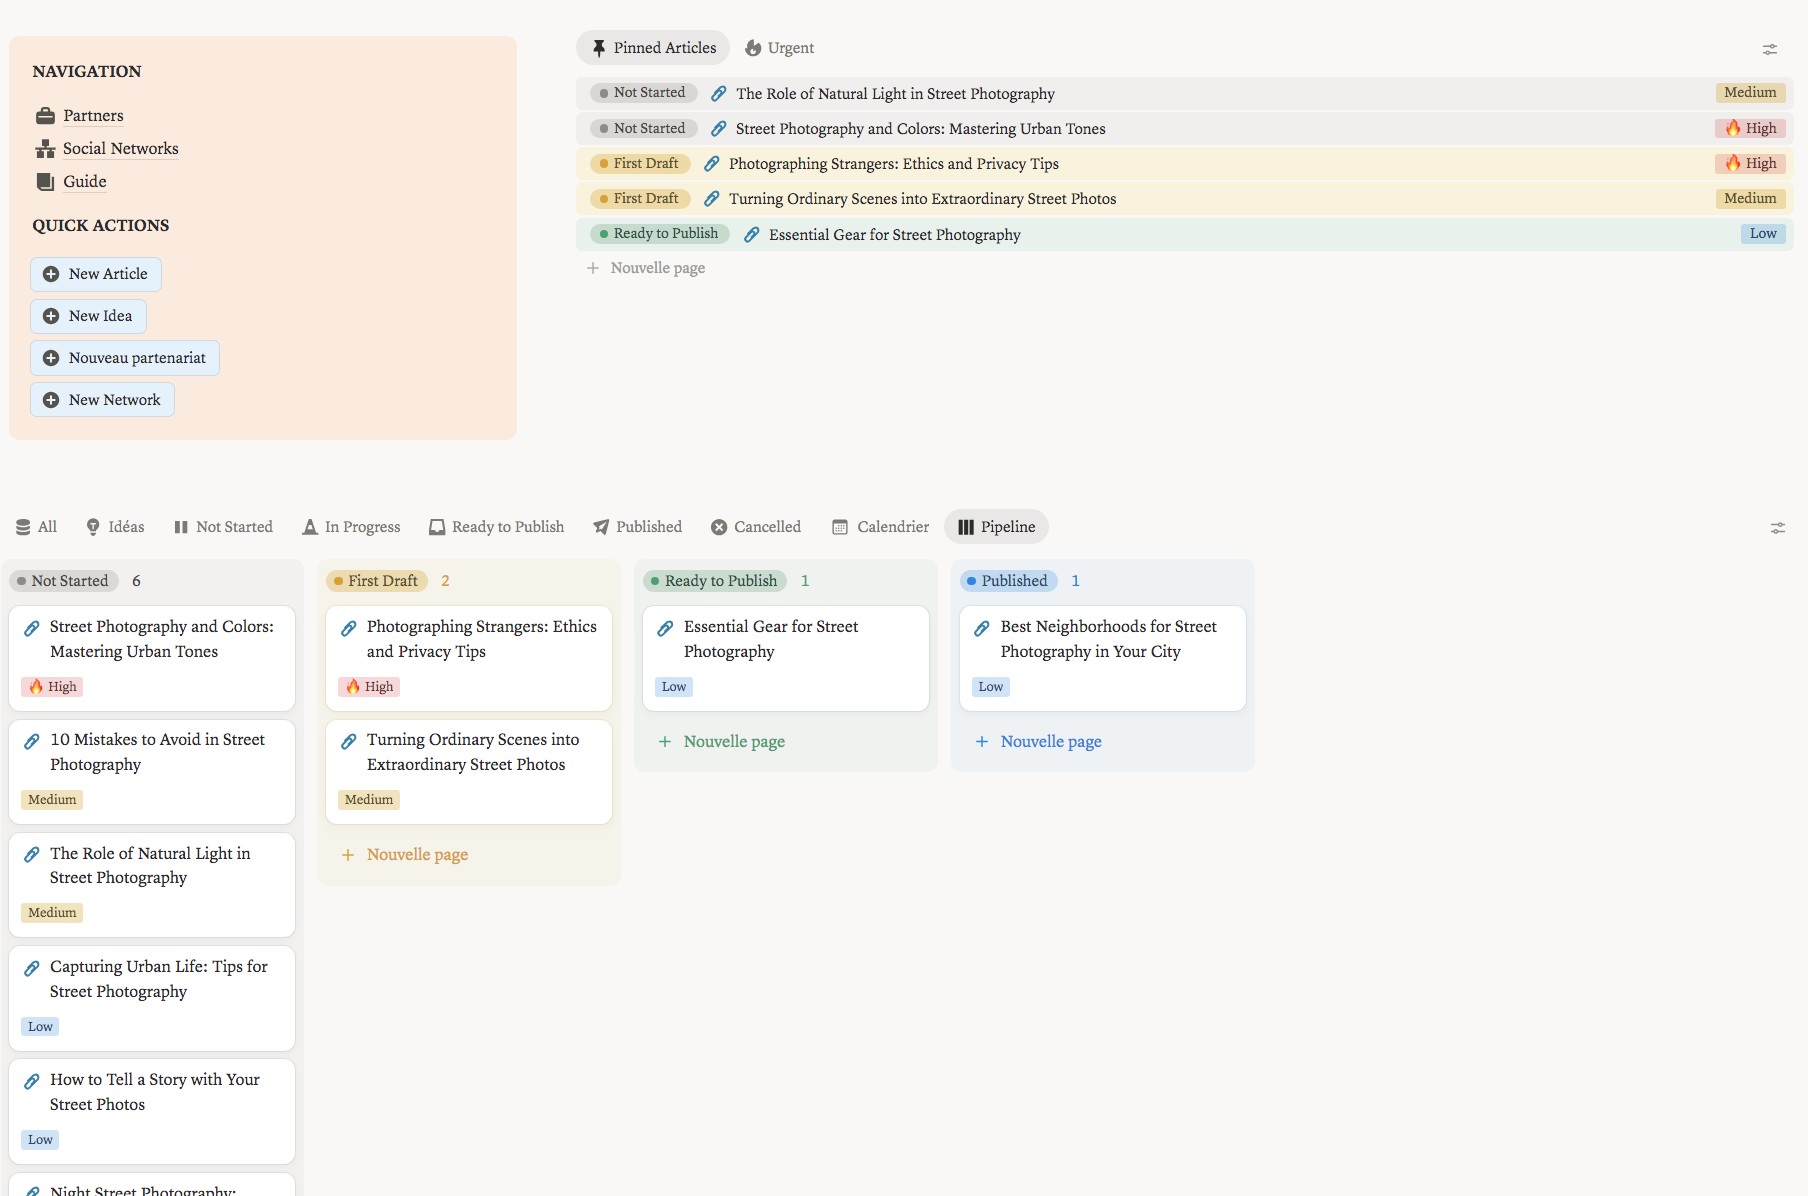The width and height of the screenshot is (1808, 1196).
Task: Open the Calendrier view tab
Action: coord(880,527)
